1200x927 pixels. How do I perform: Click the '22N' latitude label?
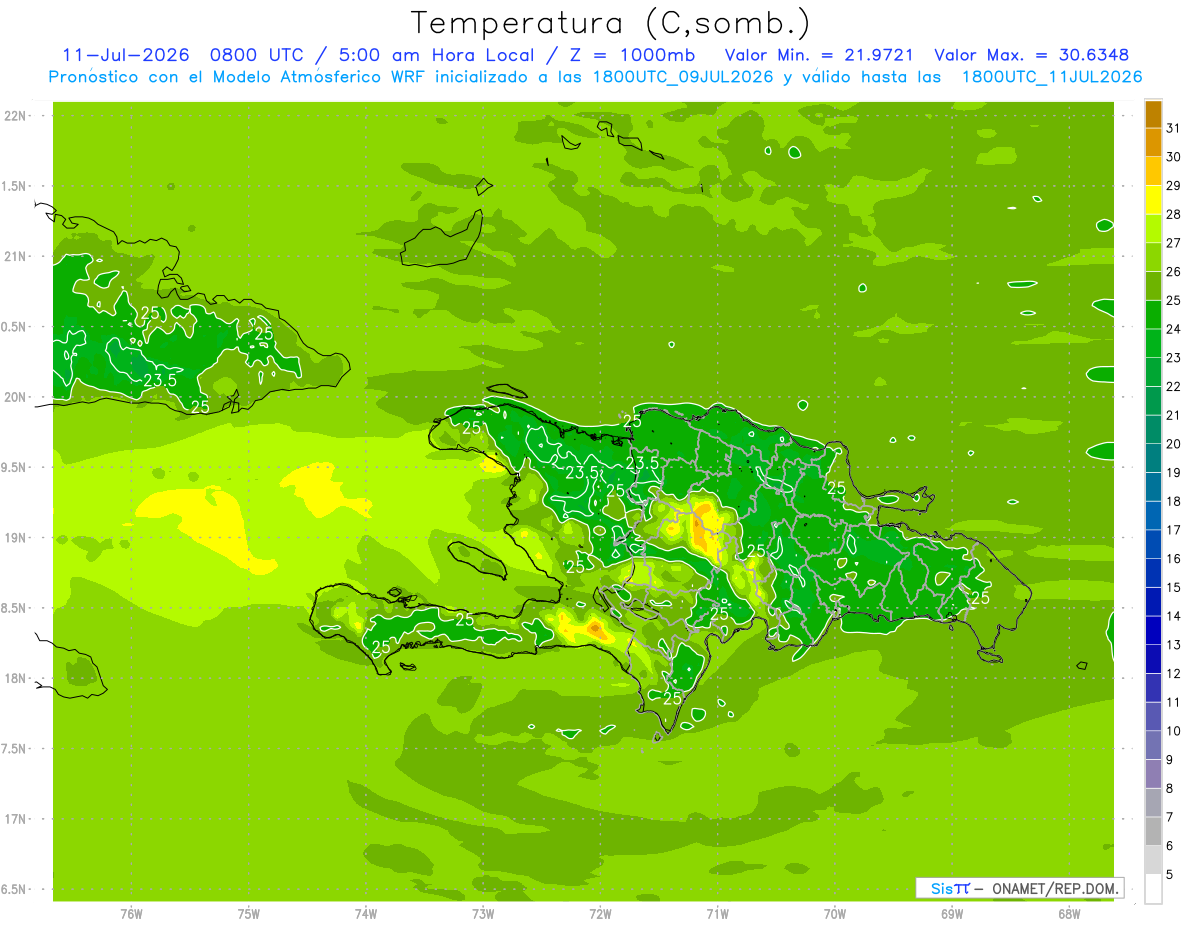(x=15, y=116)
